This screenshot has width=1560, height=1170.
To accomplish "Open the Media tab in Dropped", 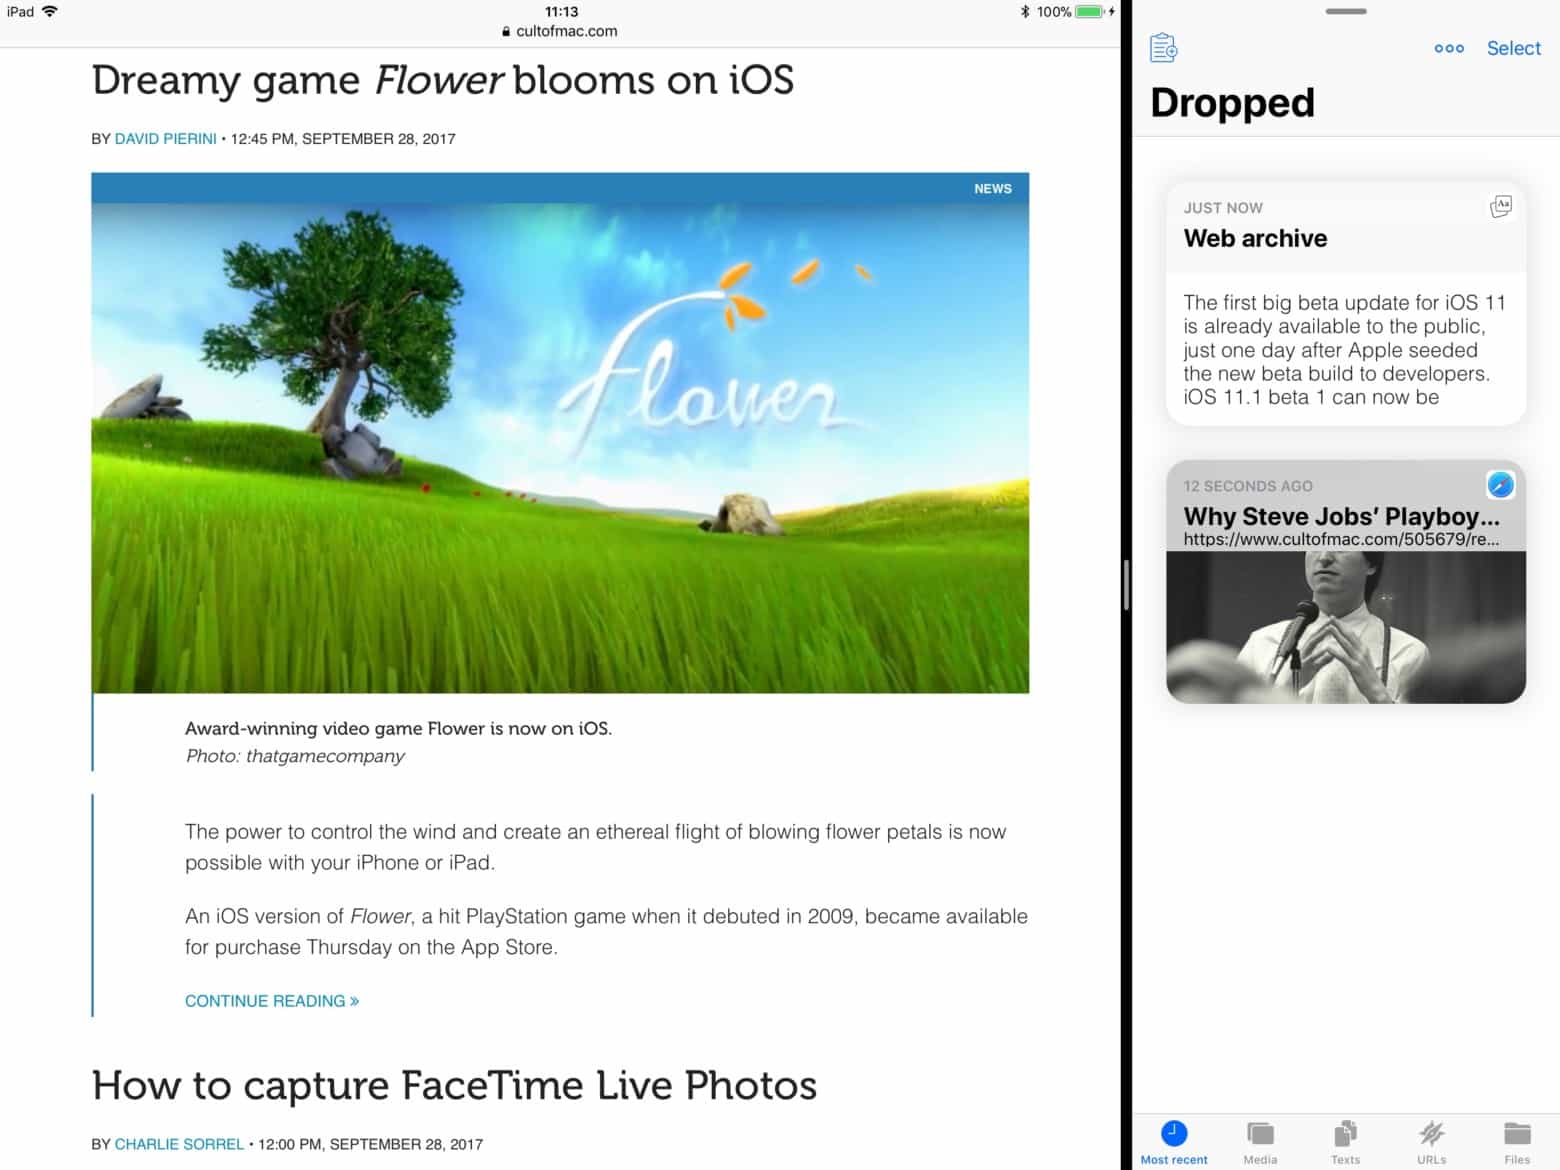I will click(1259, 1140).
